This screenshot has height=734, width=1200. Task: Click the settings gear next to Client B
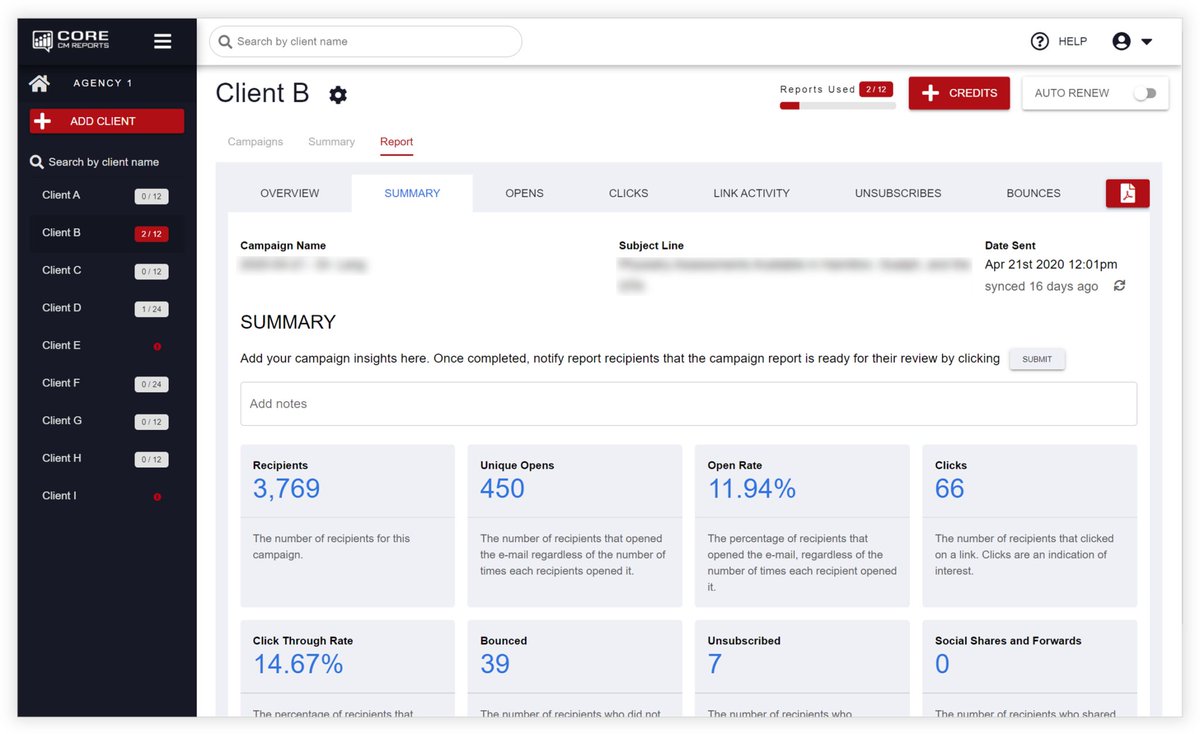[337, 94]
